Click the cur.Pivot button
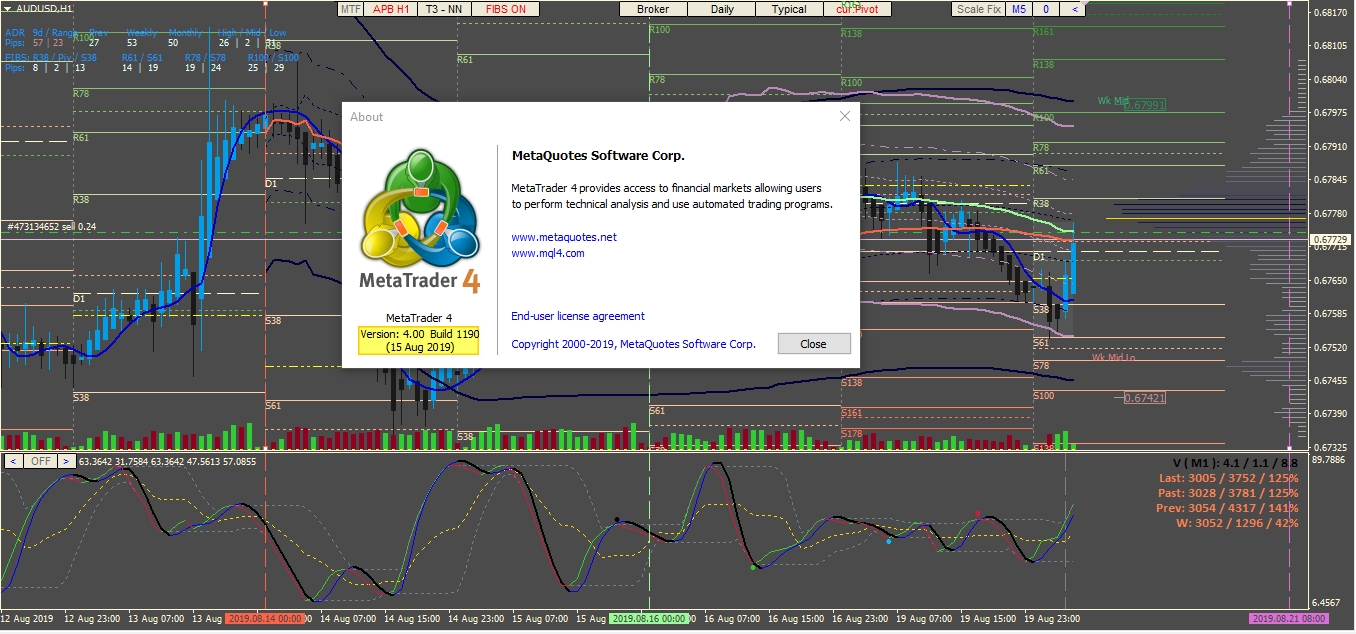1356x634 pixels. 857,9
